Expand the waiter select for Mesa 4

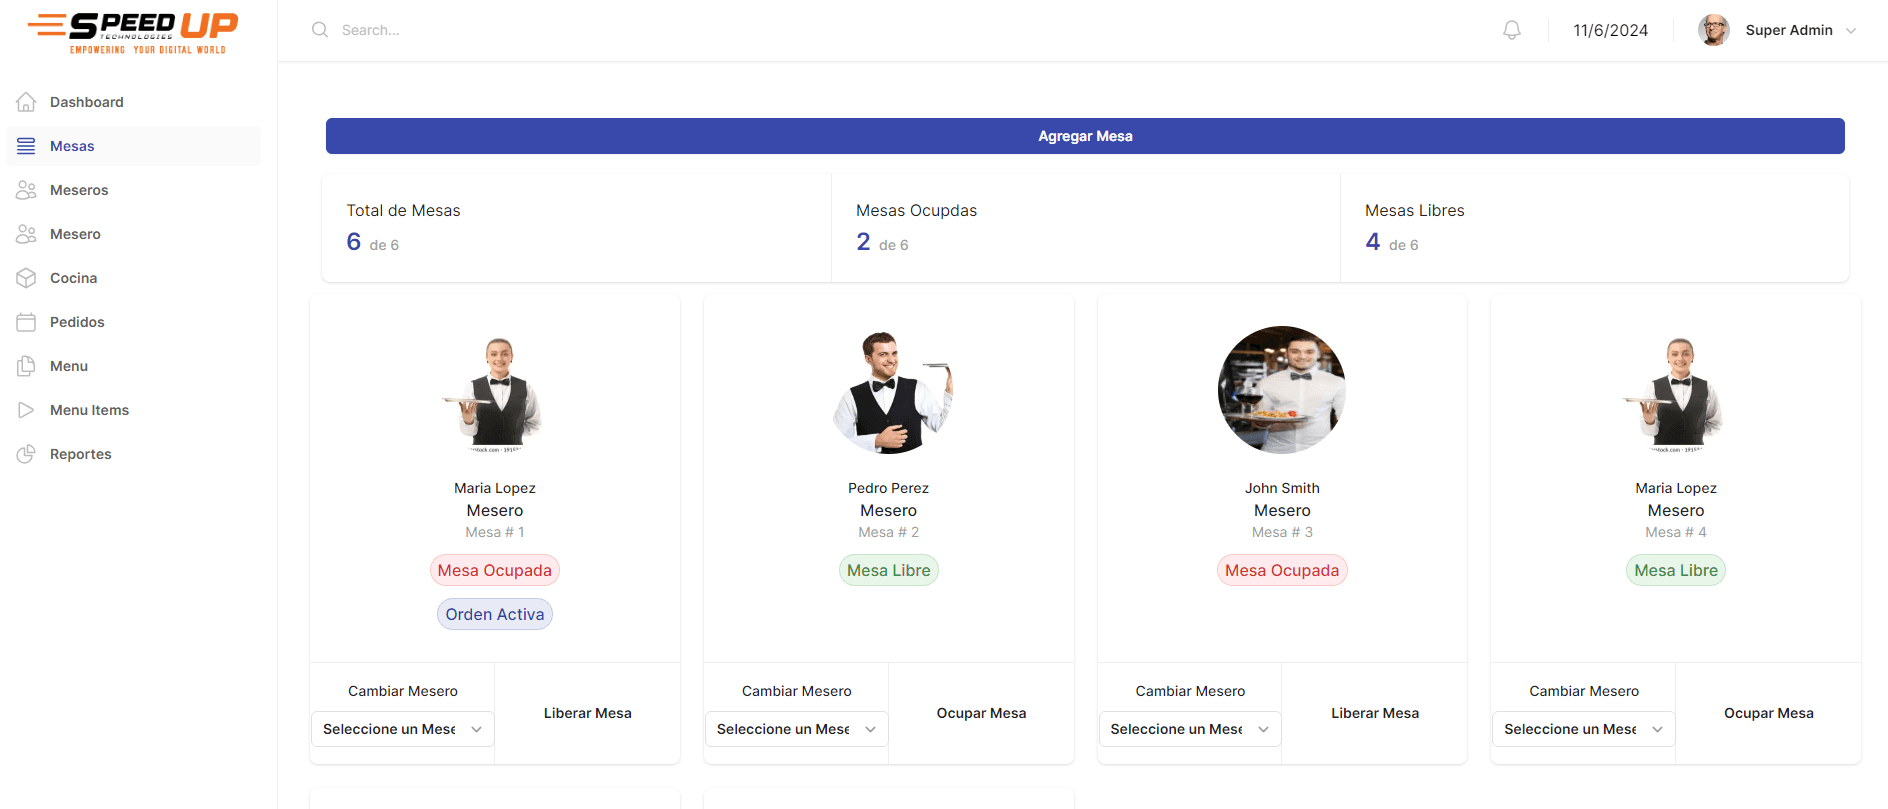pyautogui.click(x=1583, y=729)
